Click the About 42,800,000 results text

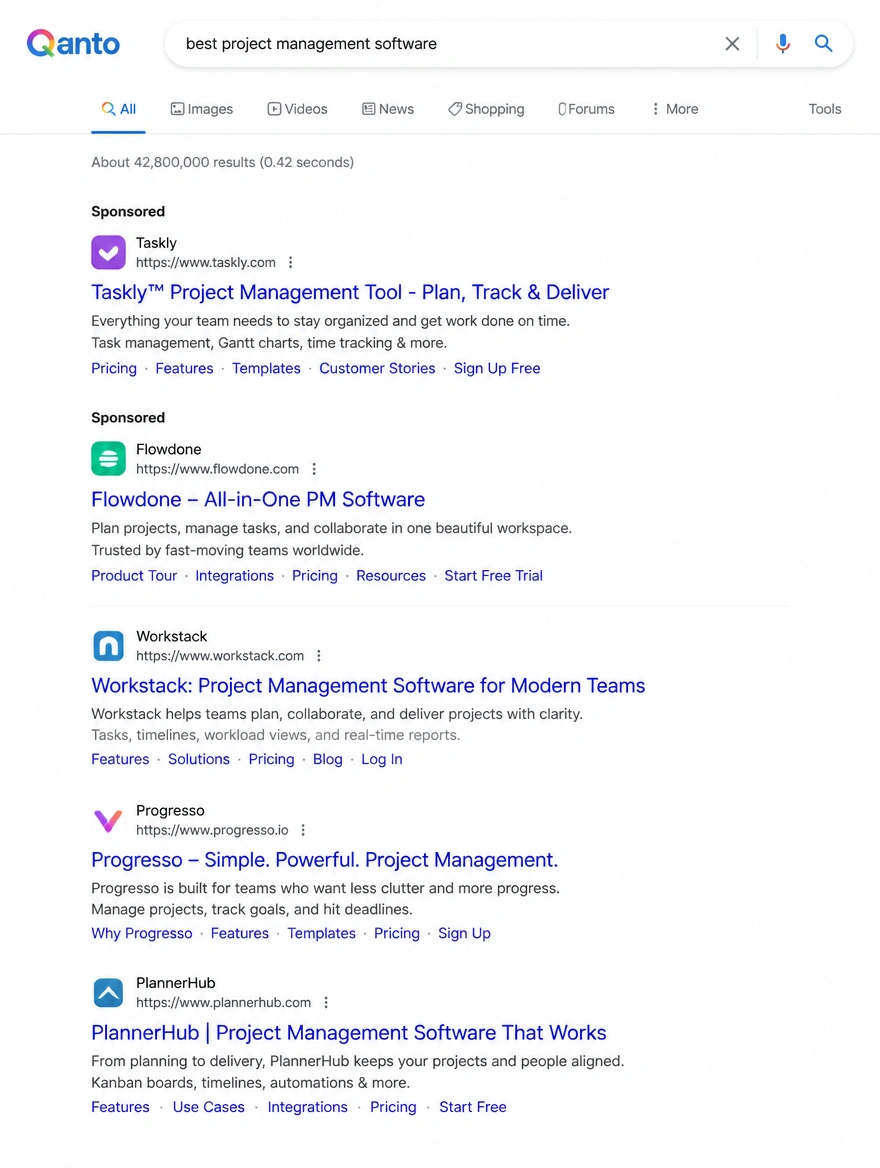[222, 162]
